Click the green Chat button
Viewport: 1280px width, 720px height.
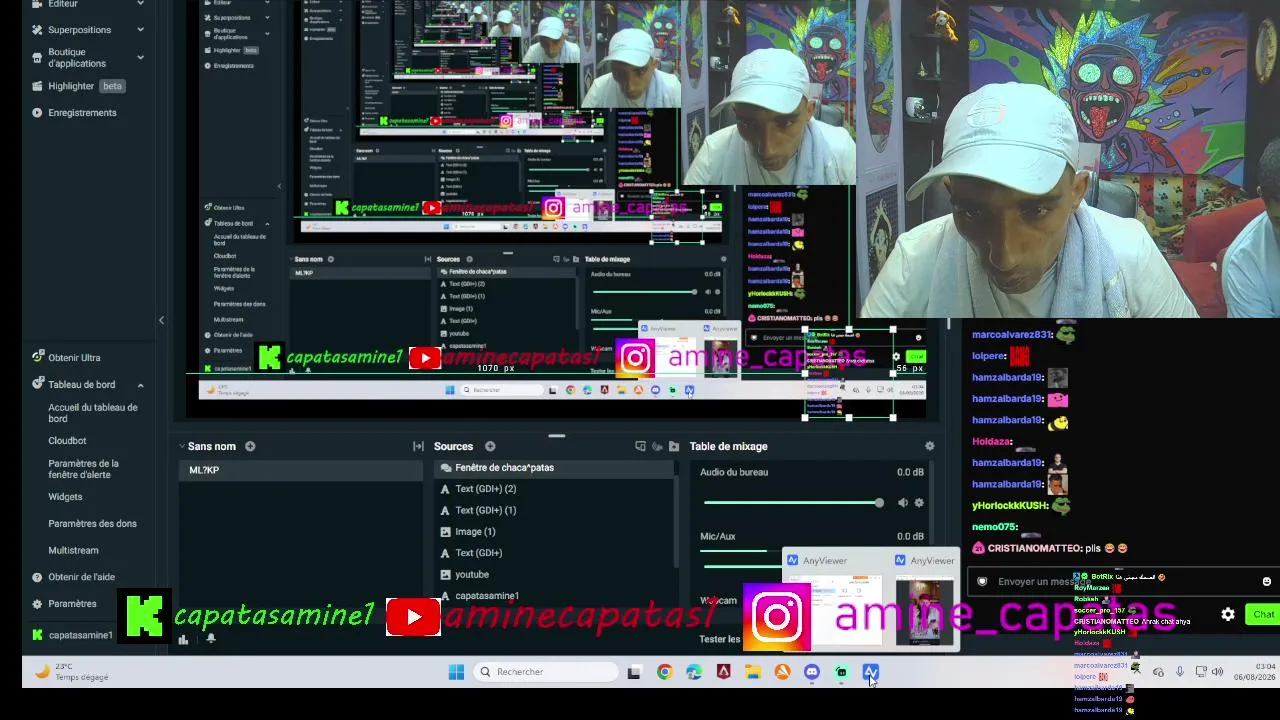point(1263,615)
